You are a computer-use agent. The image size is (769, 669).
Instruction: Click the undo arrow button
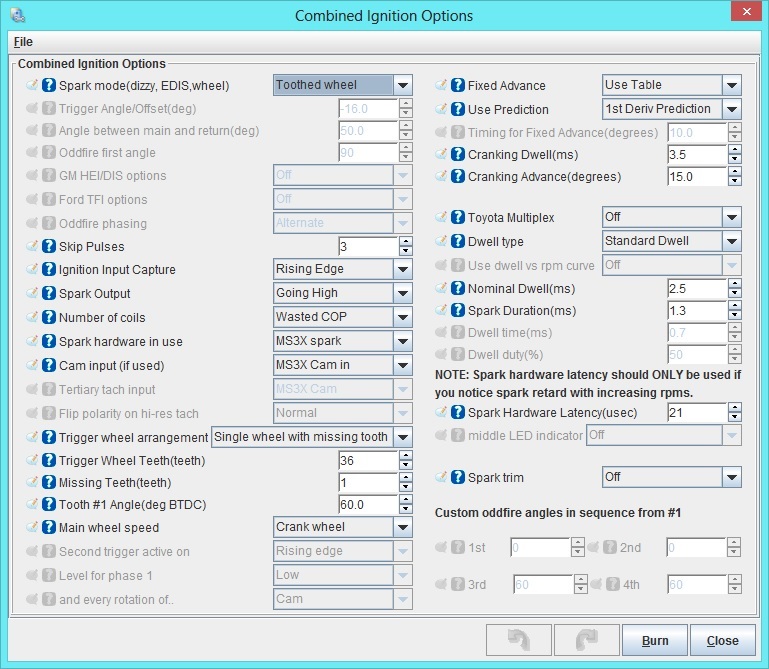[519, 640]
